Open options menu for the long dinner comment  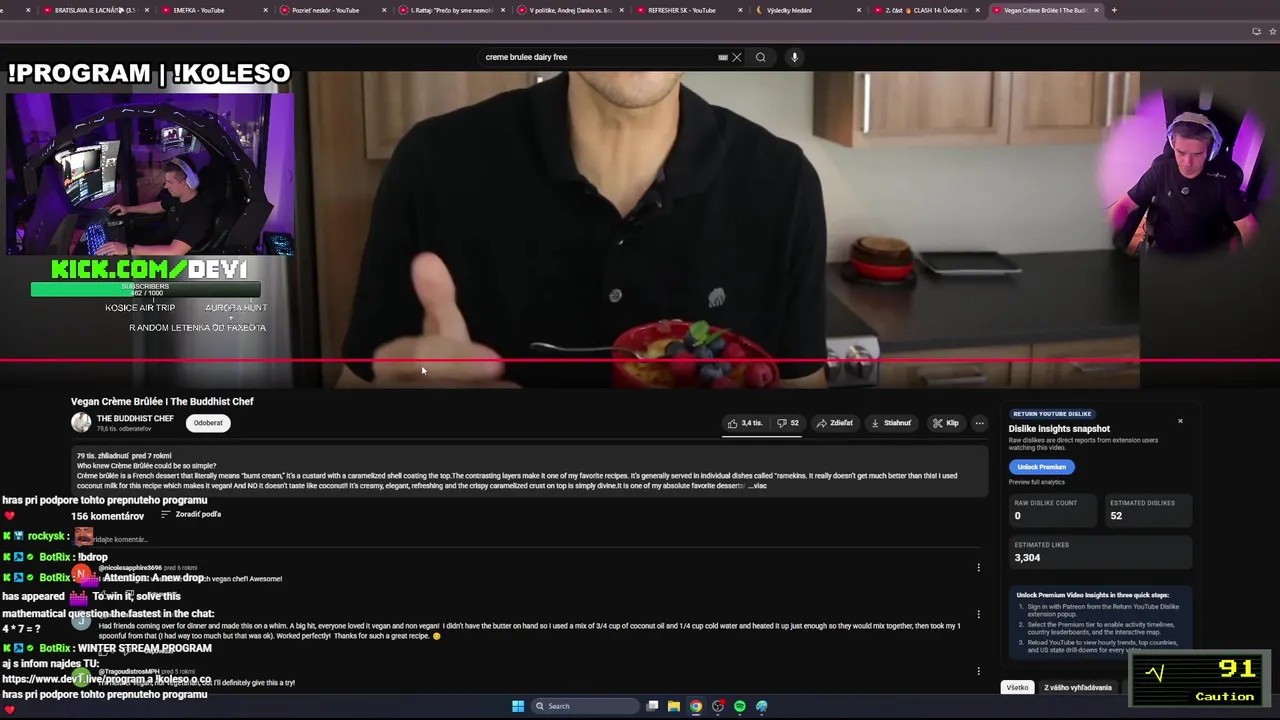pyautogui.click(x=979, y=614)
